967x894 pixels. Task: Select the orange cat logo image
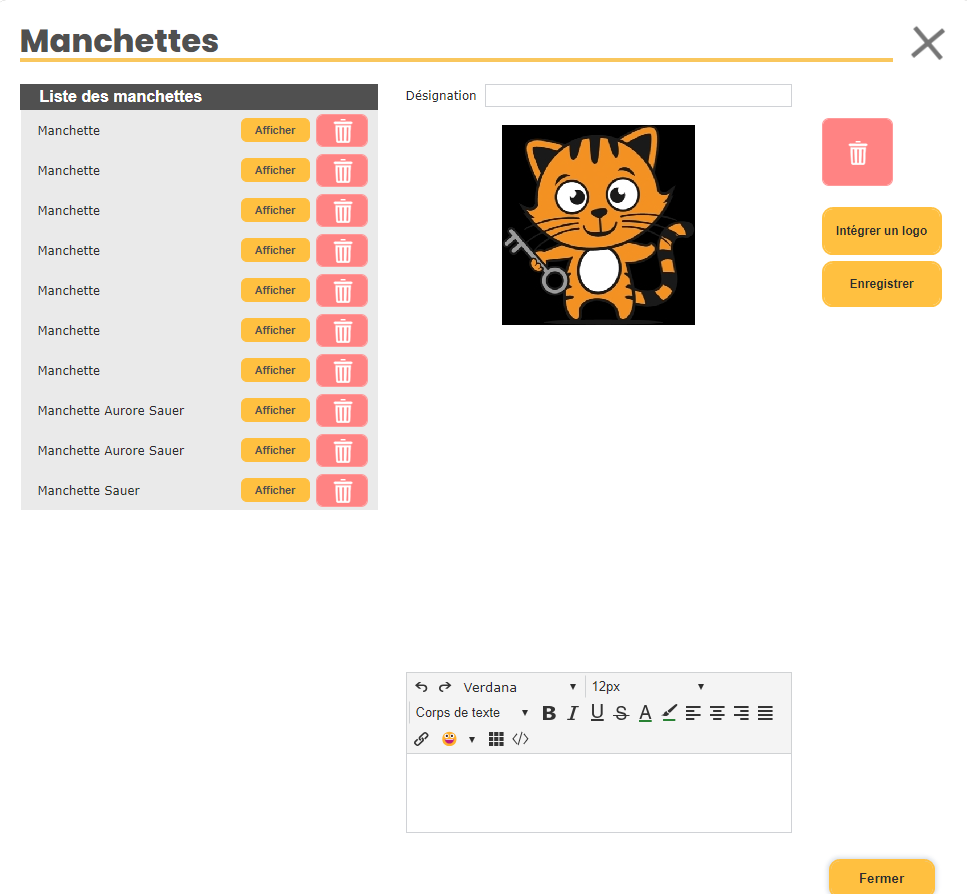[x=598, y=225]
